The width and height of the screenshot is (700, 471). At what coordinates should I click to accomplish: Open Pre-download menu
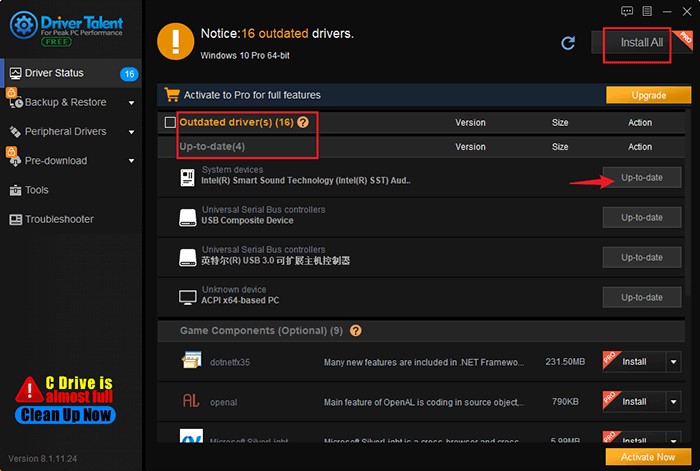click(71, 161)
